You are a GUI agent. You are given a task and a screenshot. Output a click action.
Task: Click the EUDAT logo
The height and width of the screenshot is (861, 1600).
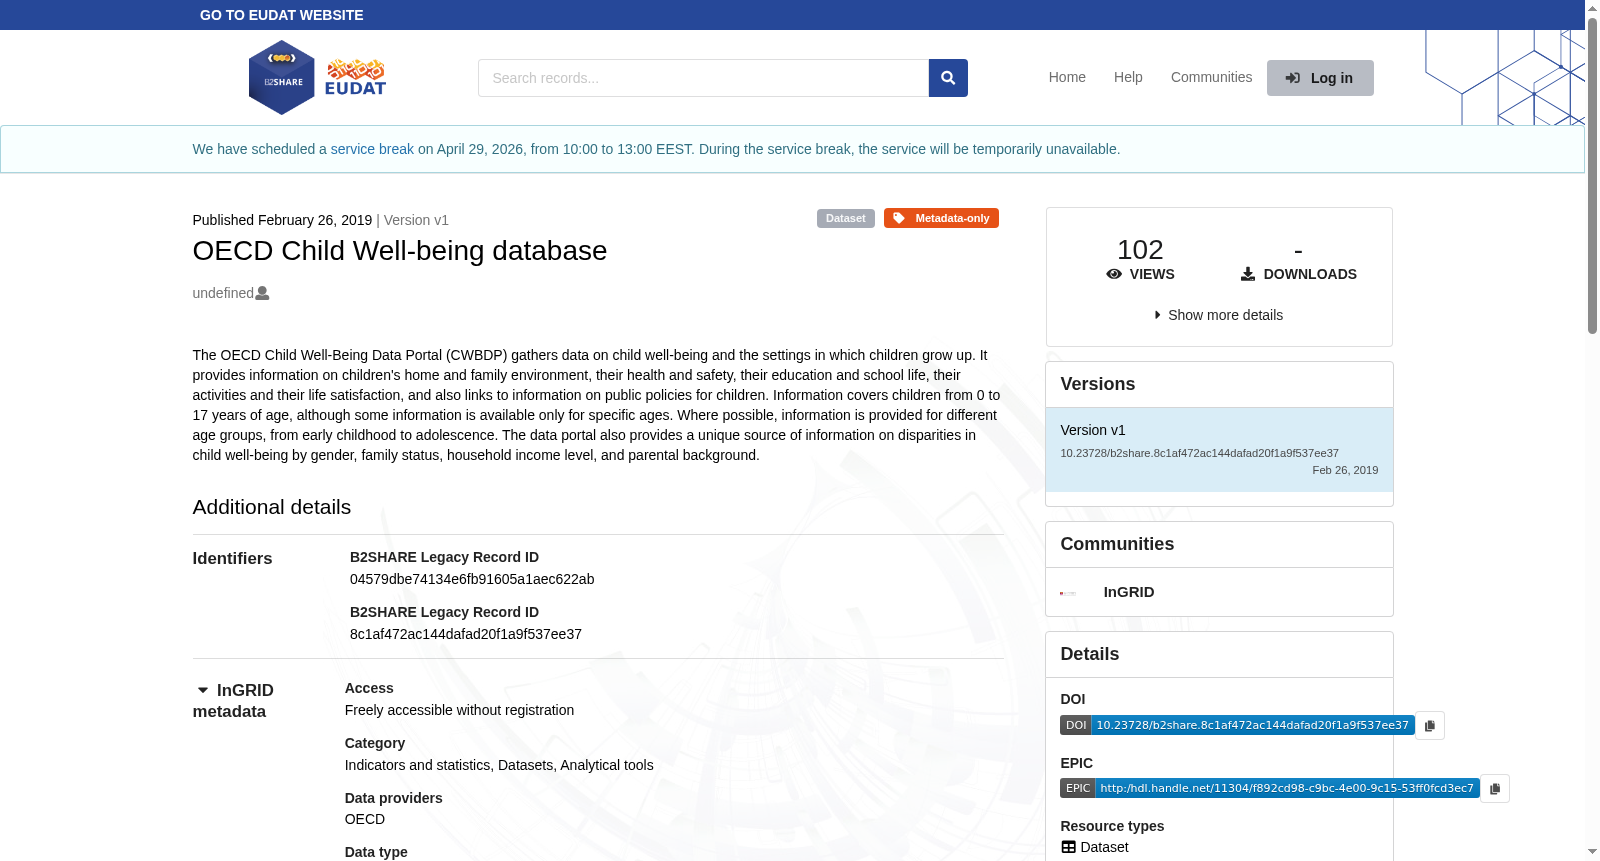(355, 77)
